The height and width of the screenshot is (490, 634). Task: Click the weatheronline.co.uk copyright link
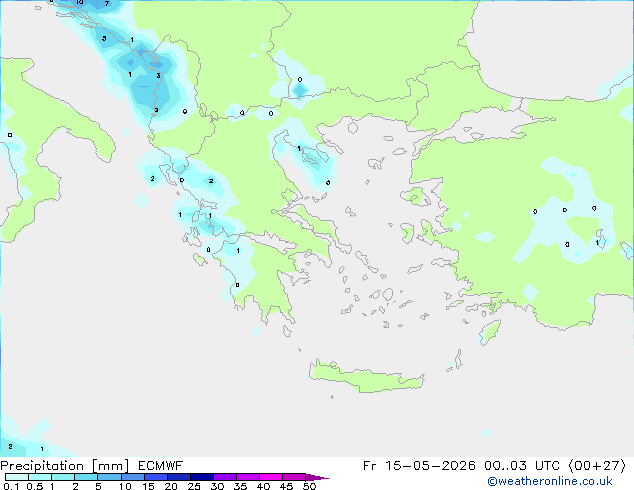[550, 481]
